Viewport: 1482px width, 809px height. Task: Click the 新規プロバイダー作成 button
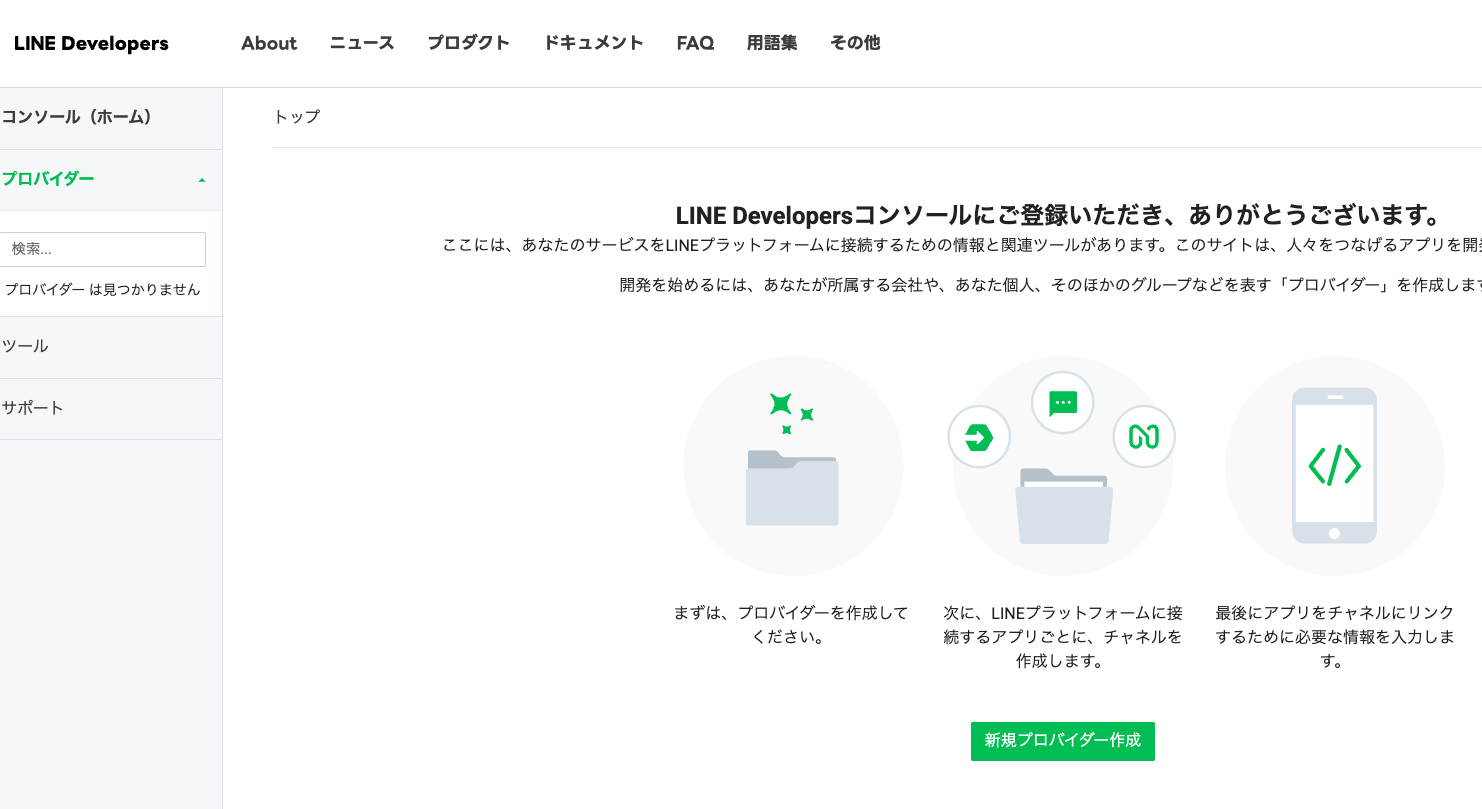click(x=1063, y=741)
